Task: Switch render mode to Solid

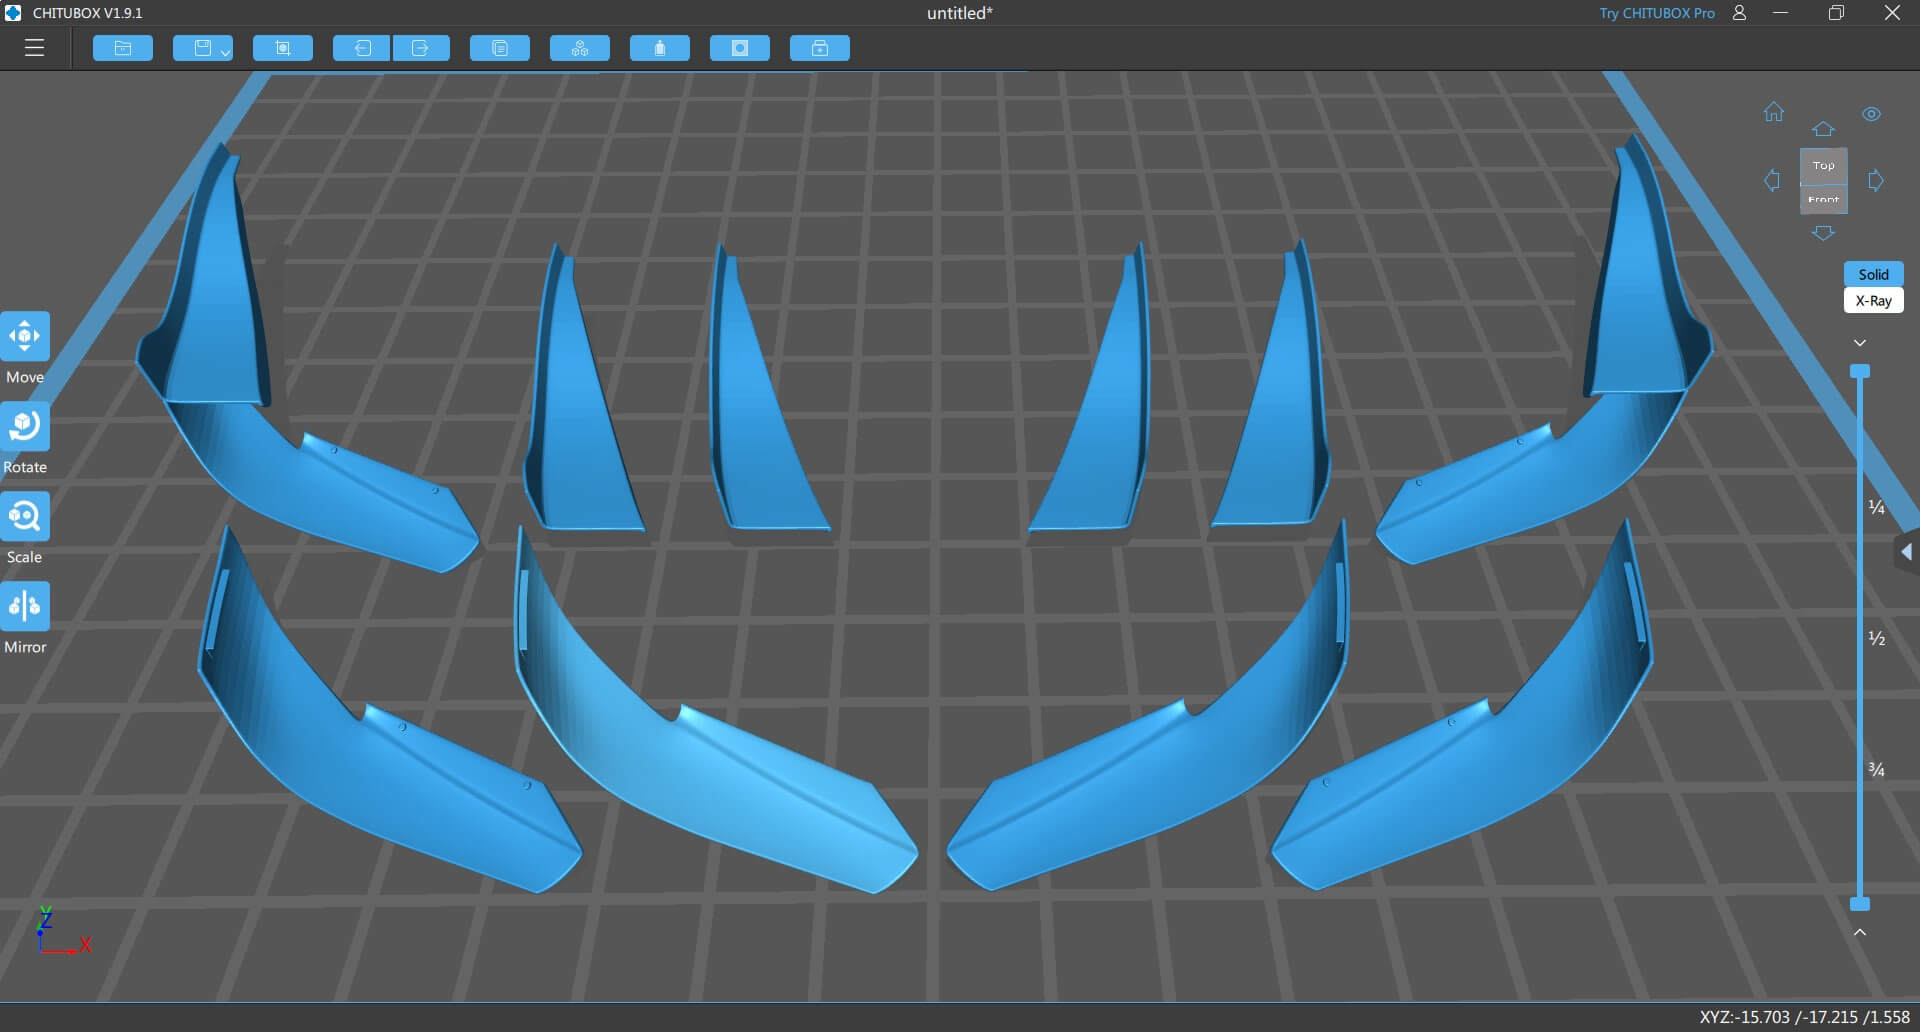Action: (x=1873, y=274)
